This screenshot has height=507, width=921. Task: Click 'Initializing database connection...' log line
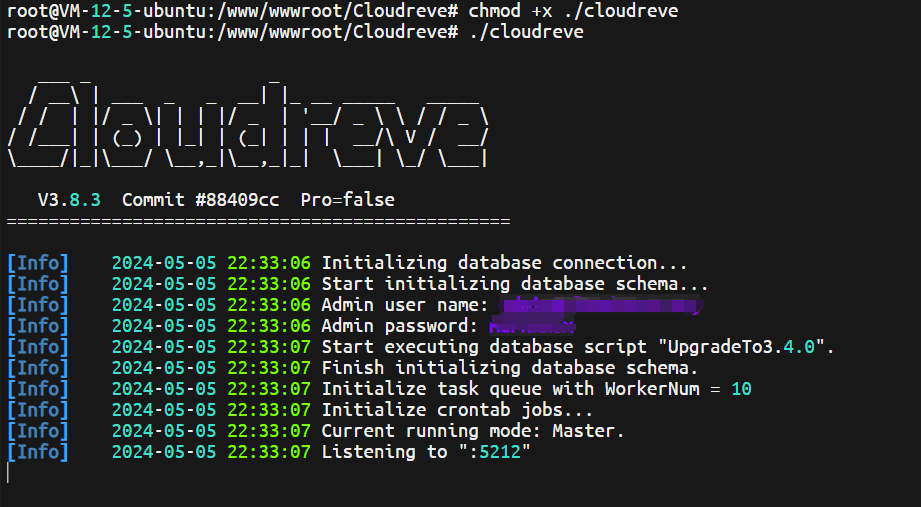click(504, 263)
